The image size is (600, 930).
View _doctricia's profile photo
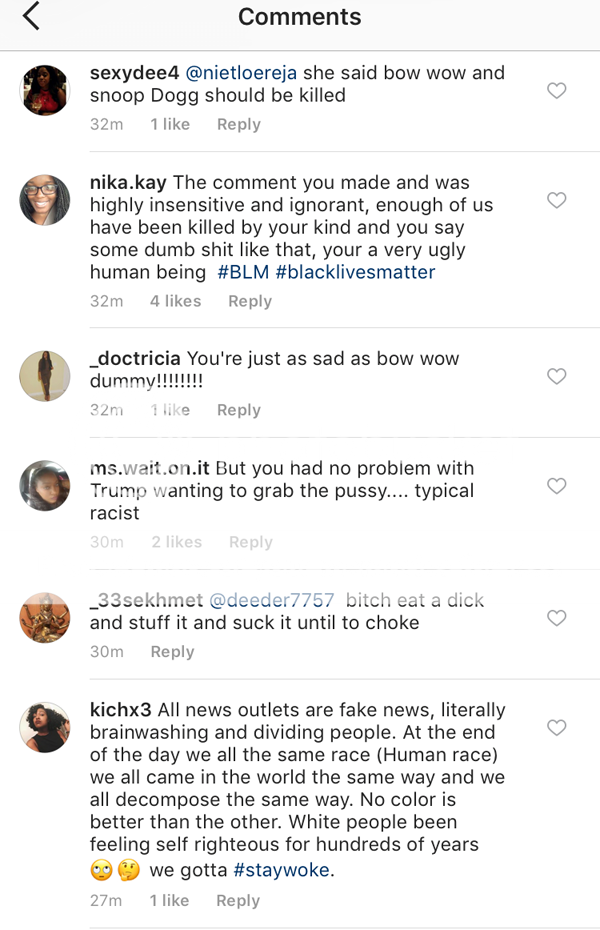45,377
